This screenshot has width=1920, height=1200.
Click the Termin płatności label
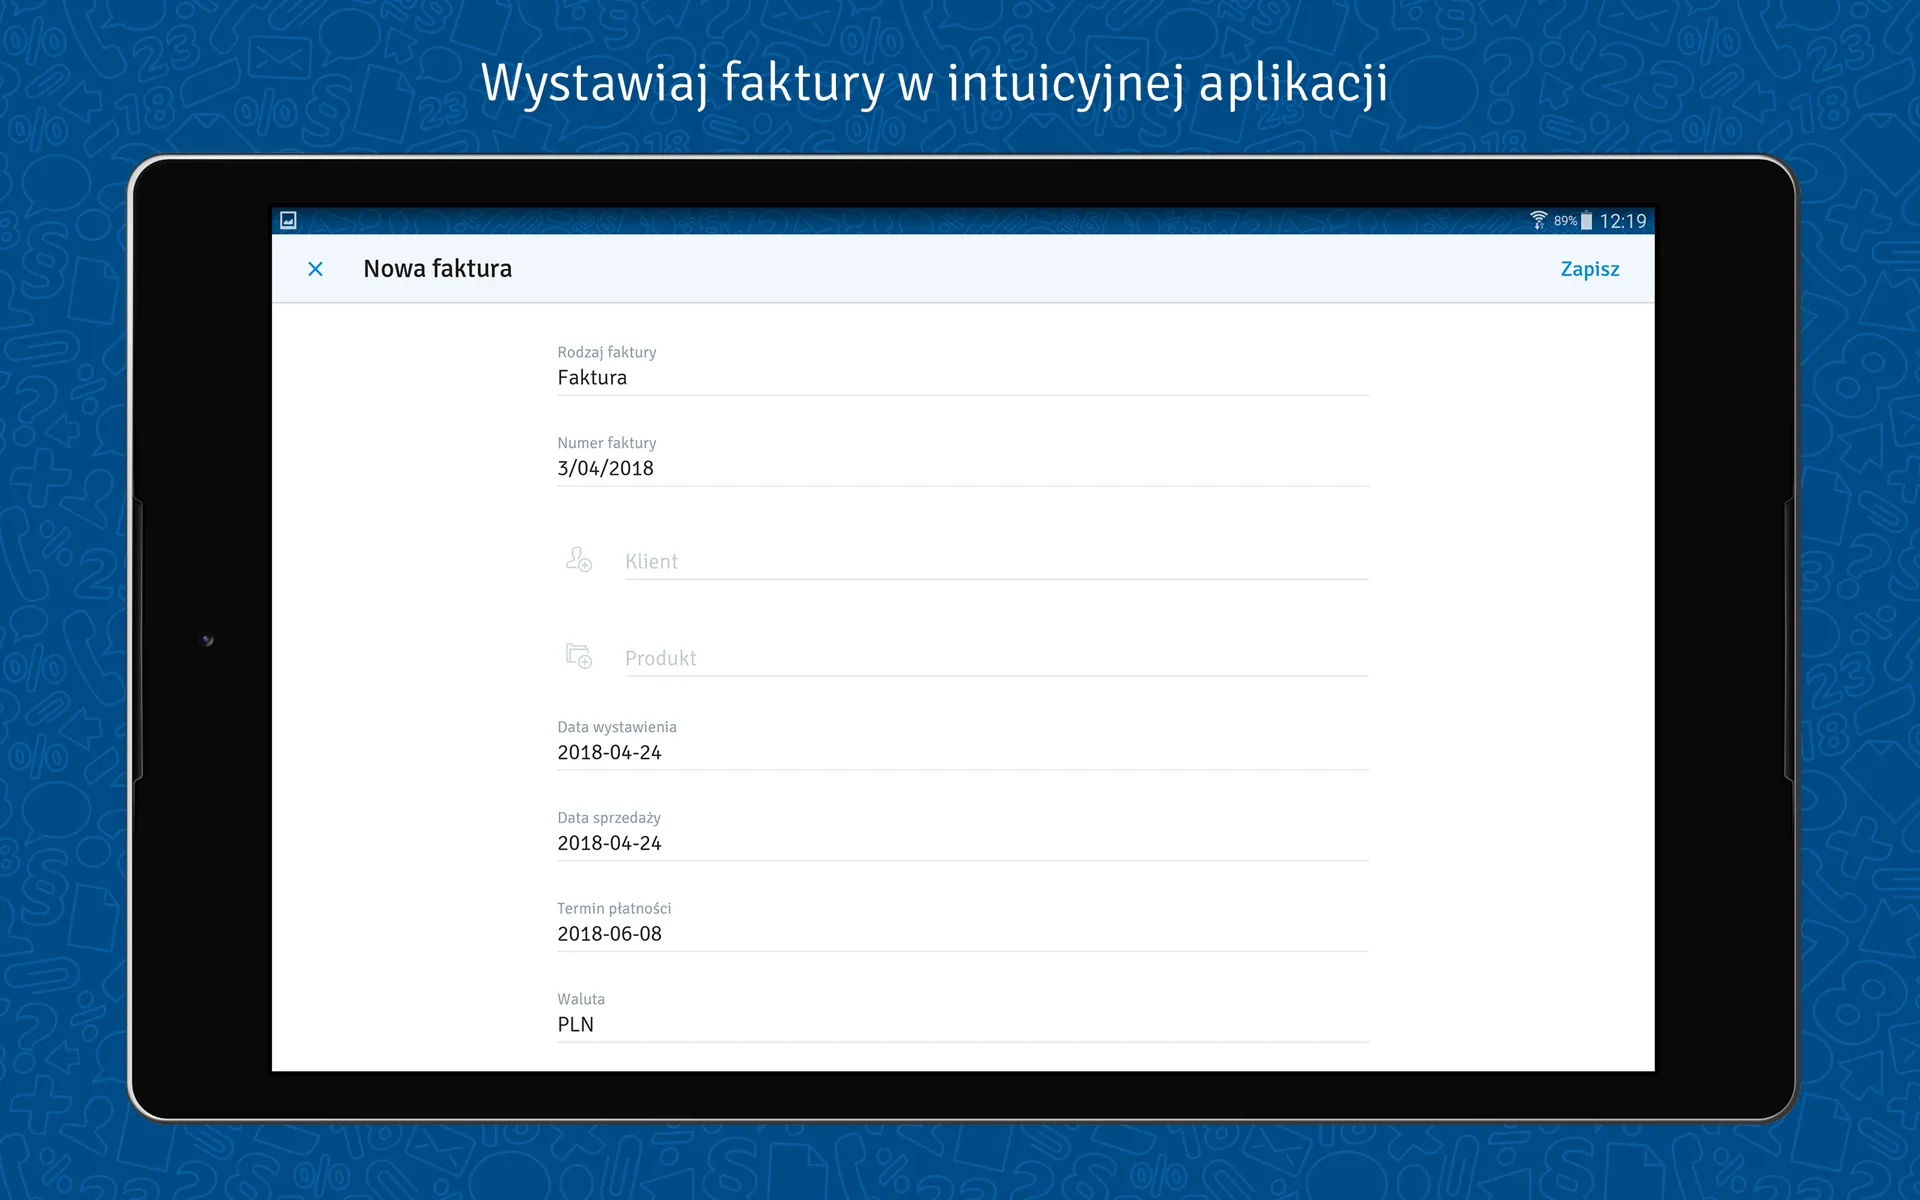point(613,908)
